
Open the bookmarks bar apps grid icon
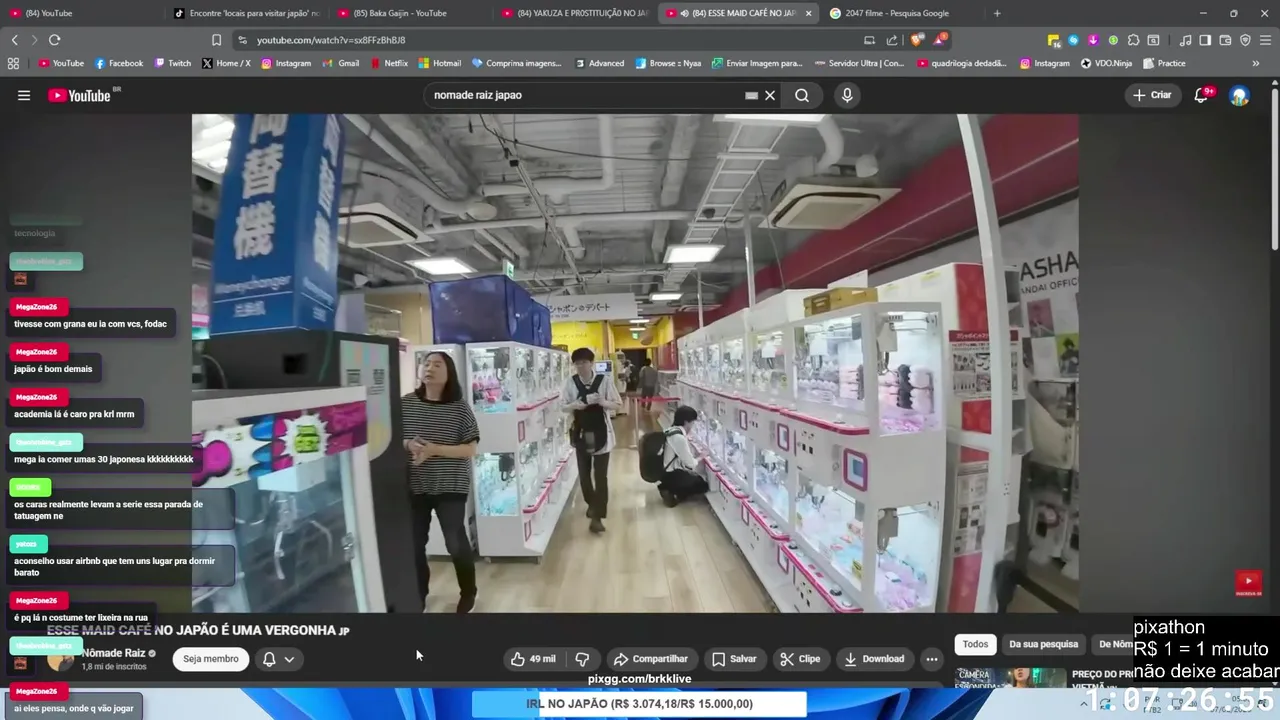[x=13, y=63]
